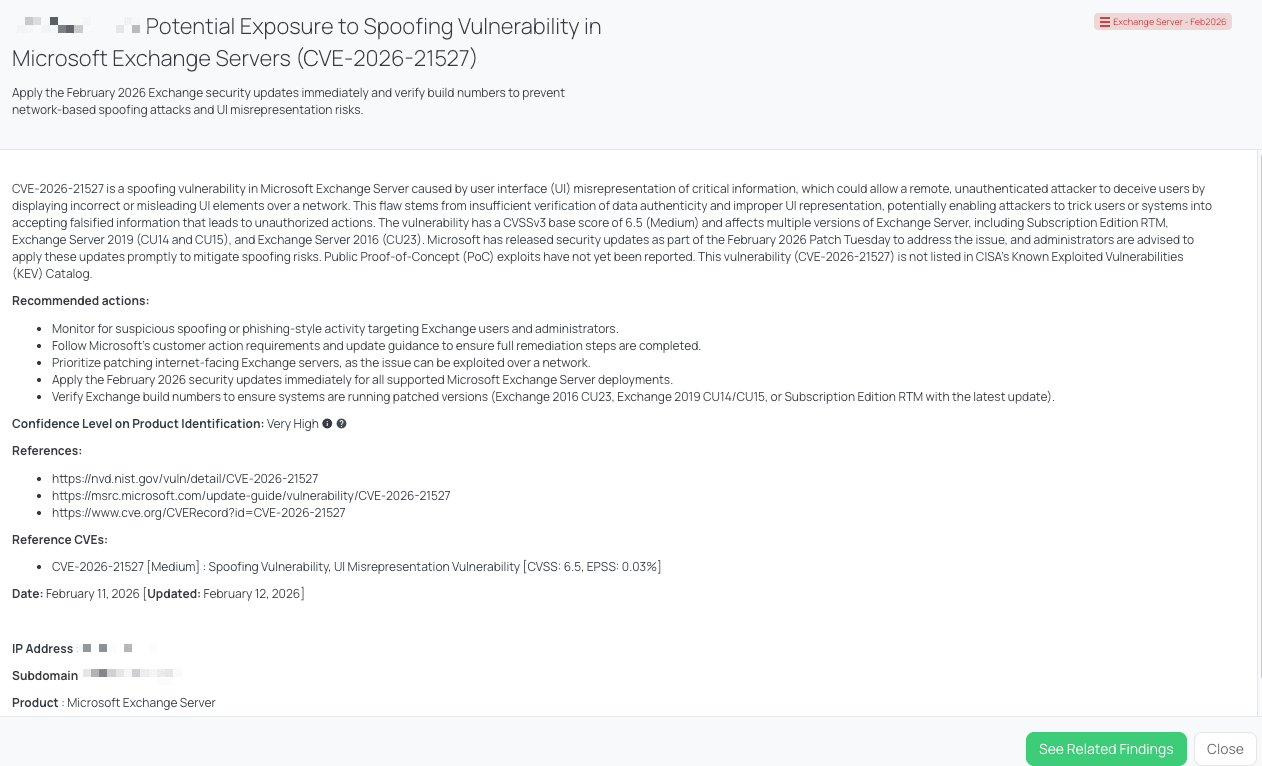Click the Very High confidence level label
The width and height of the screenshot is (1262, 766).
(294, 423)
